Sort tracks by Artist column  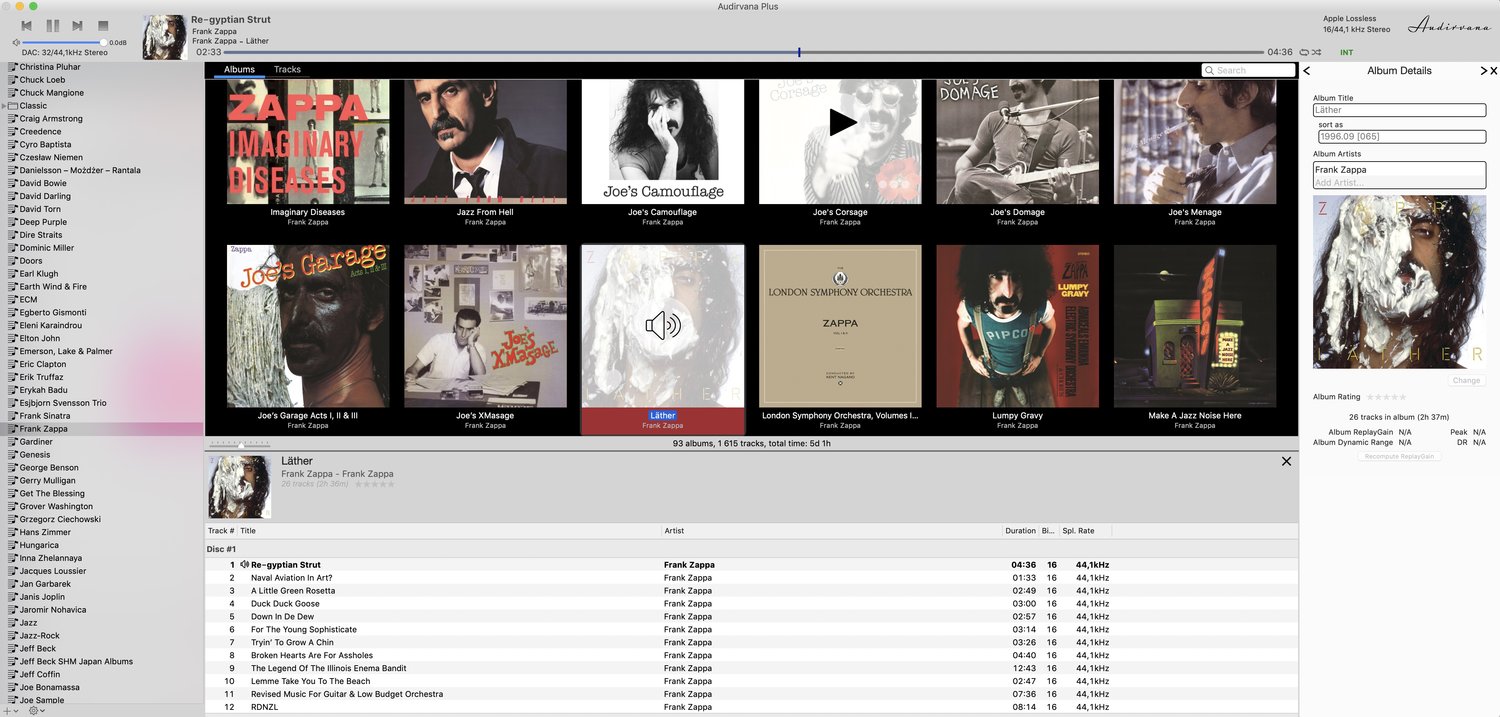(832, 531)
